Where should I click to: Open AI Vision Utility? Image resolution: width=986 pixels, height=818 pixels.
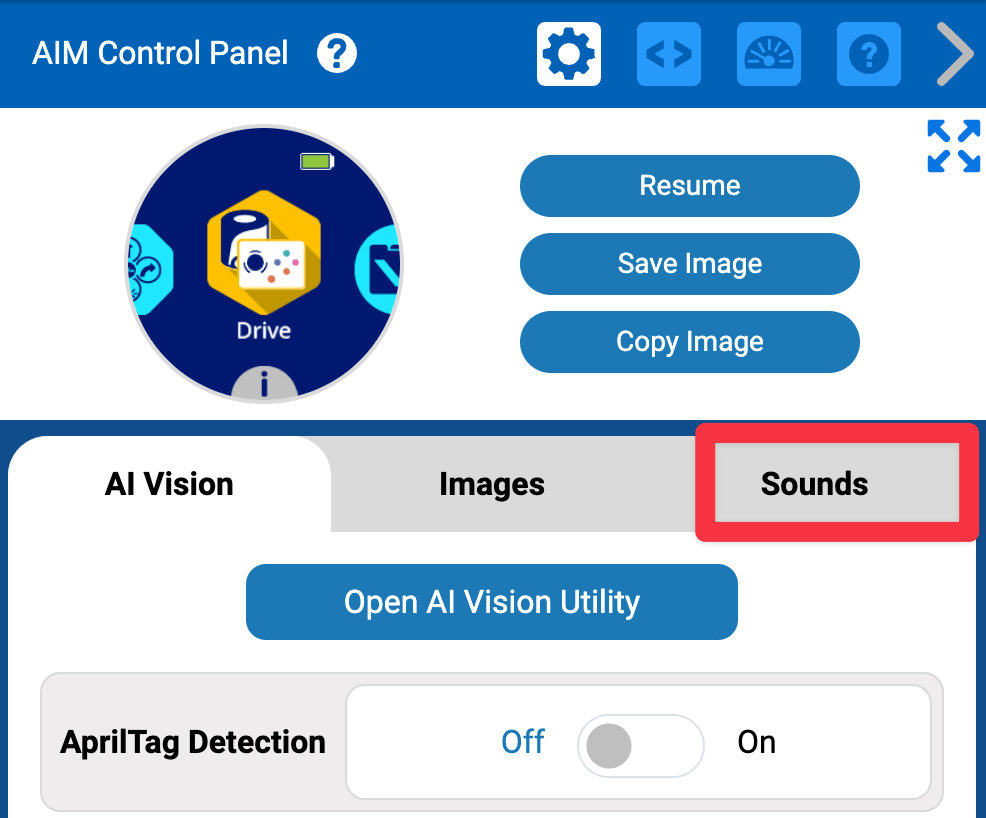click(491, 602)
